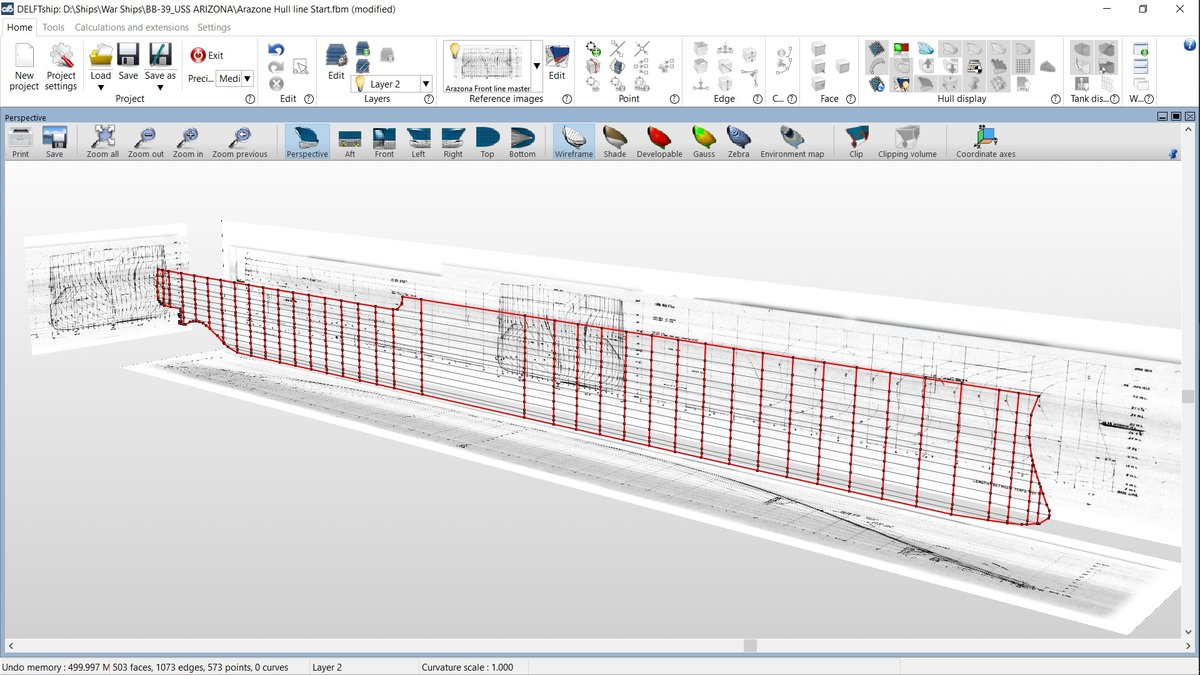This screenshot has height=675, width=1200.
Task: Select Zebra stripe shading mode
Action: pos(738,142)
